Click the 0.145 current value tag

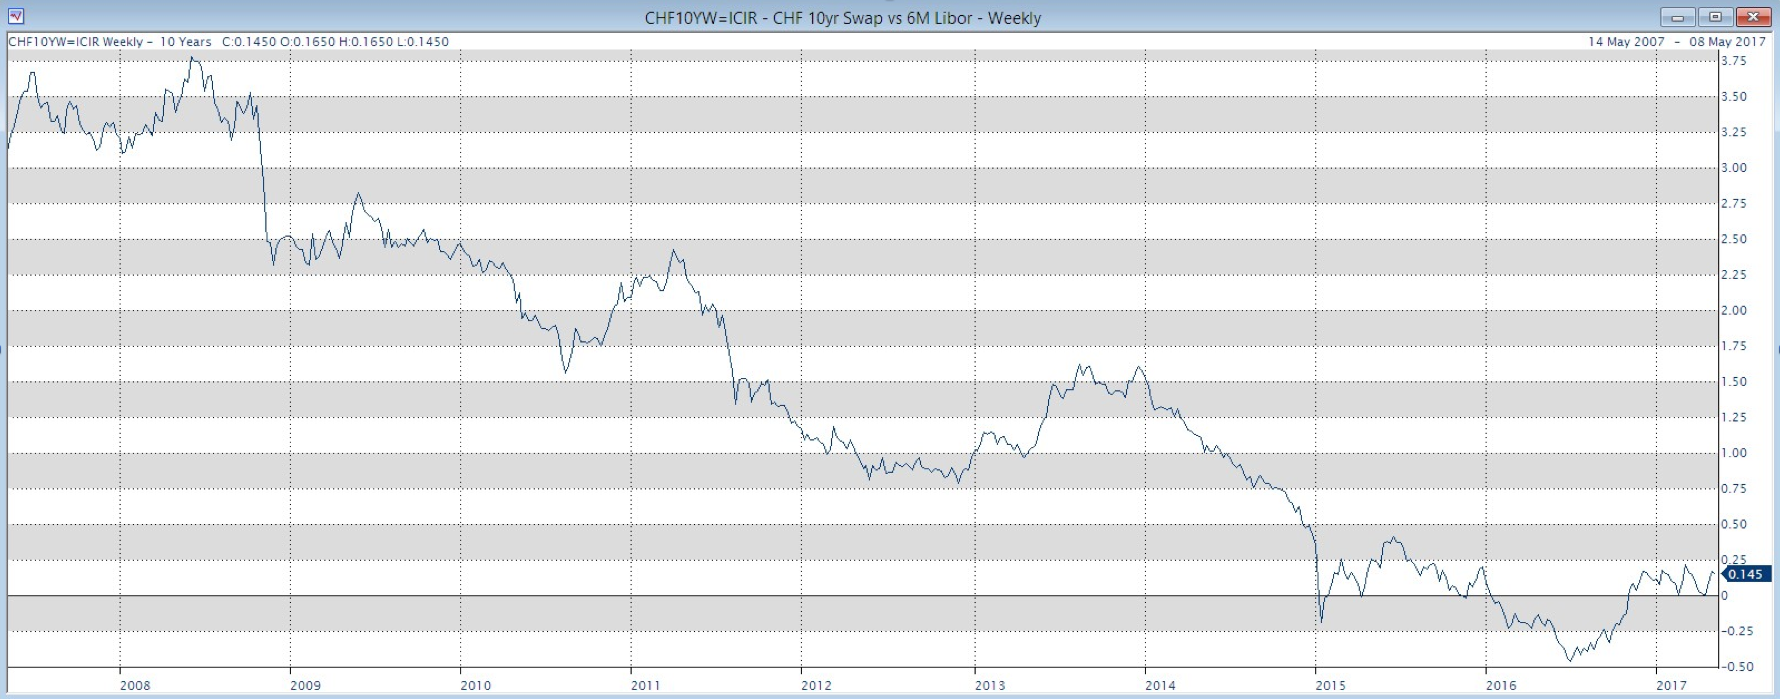click(1745, 575)
